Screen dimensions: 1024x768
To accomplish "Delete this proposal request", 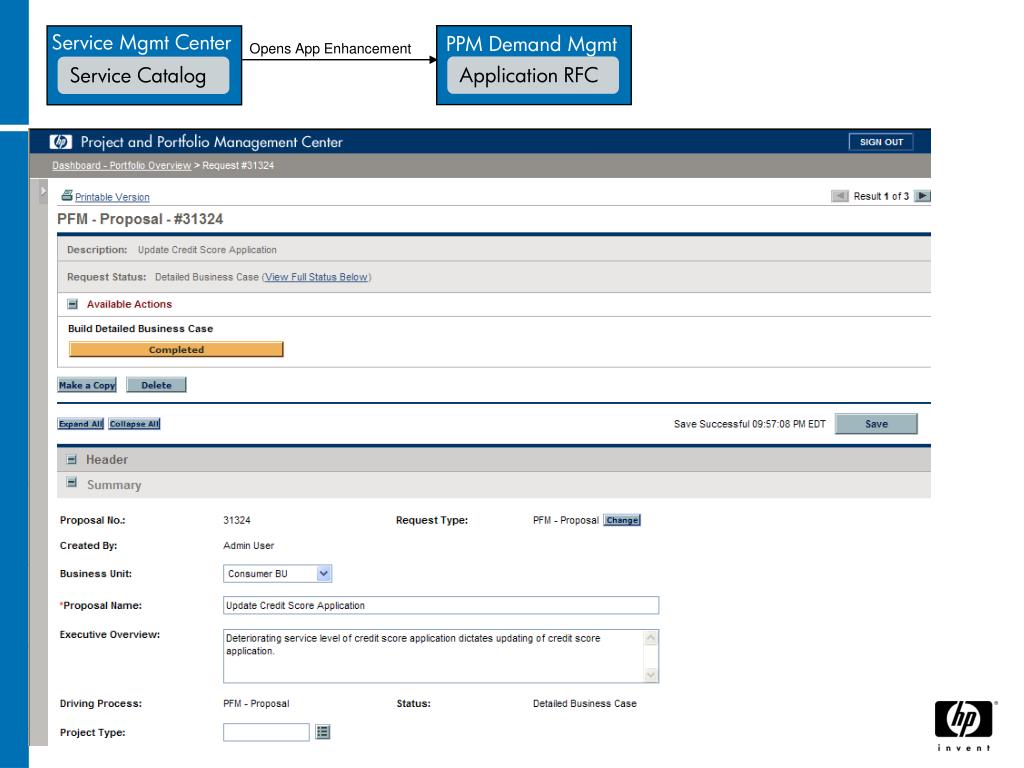I will (156, 385).
